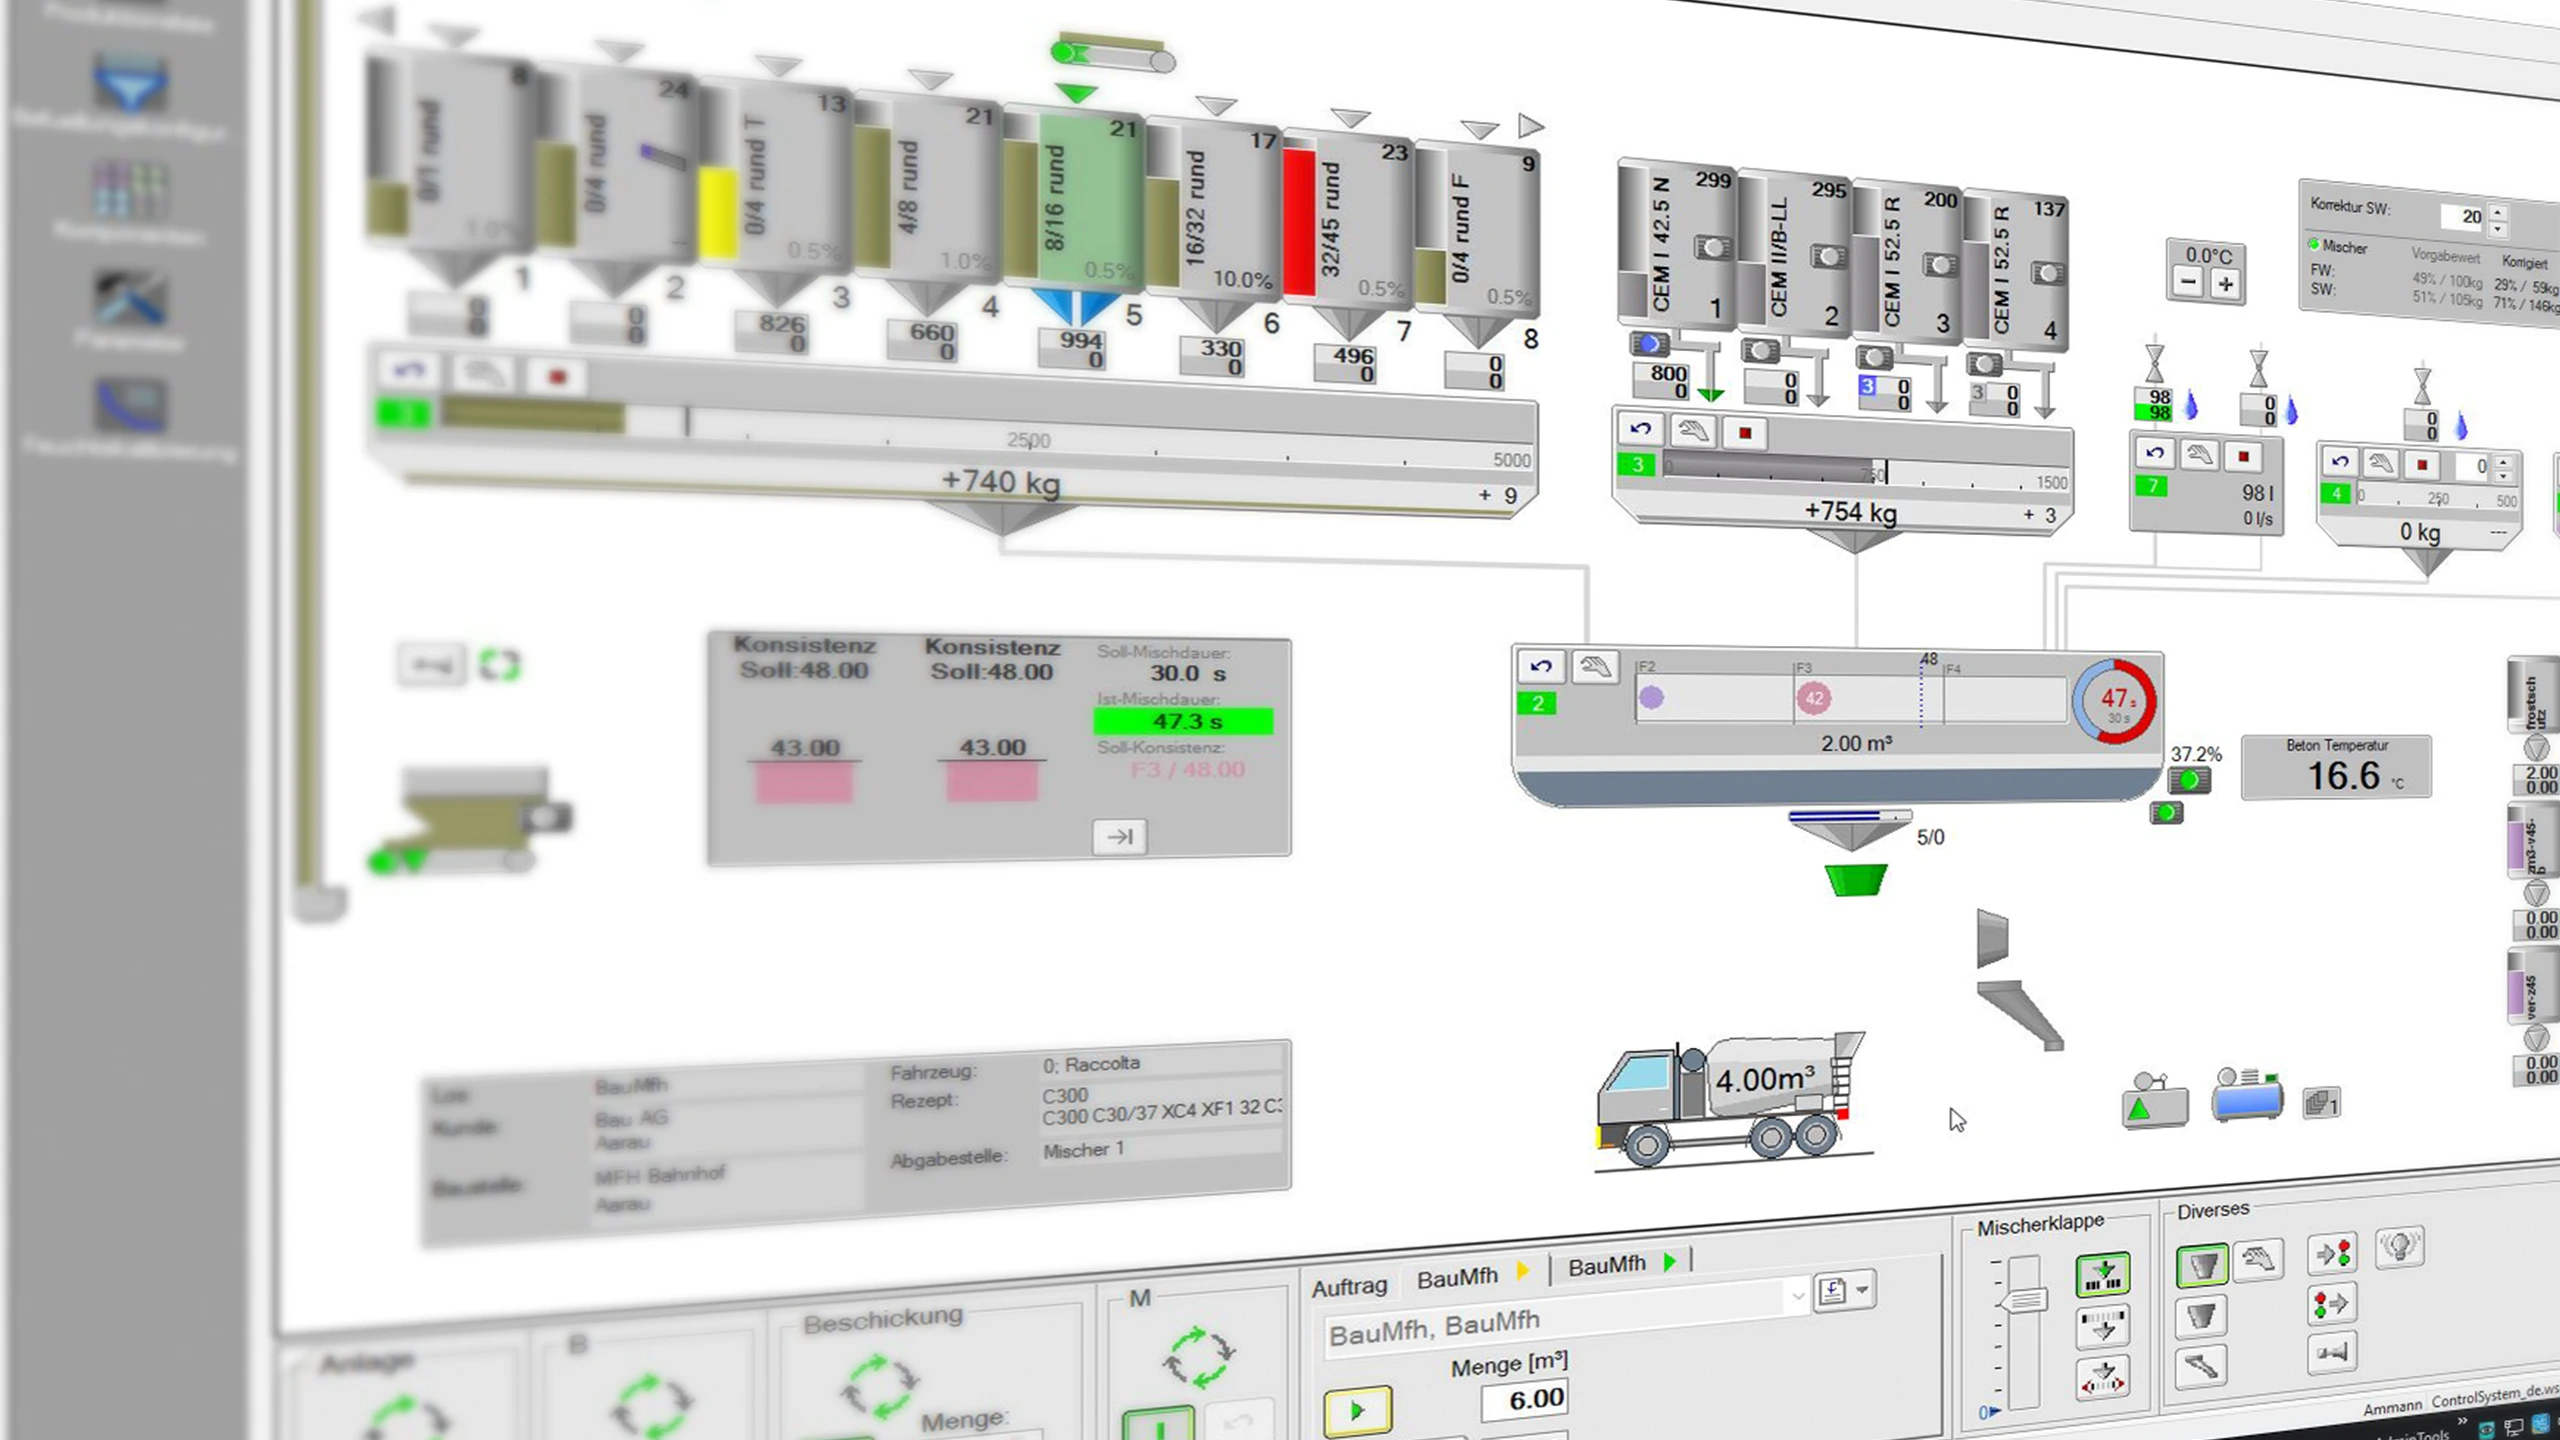The image size is (2560, 1440).
Task: Open the Auftrag order combo box dropdown
Action: (1797, 1297)
